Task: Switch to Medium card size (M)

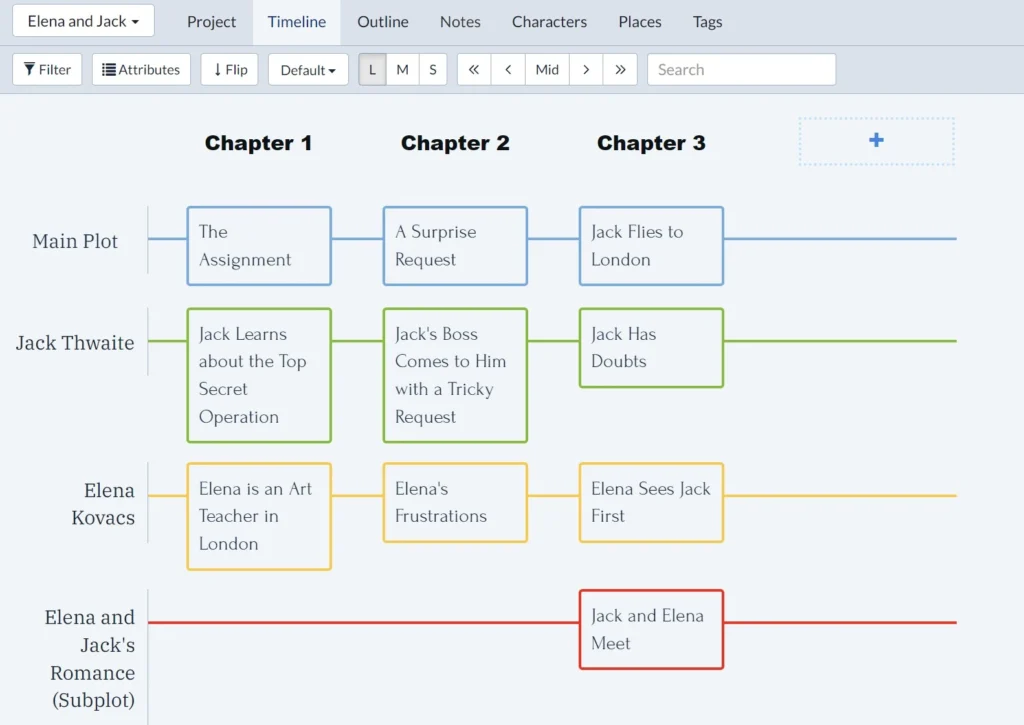Action: (402, 70)
